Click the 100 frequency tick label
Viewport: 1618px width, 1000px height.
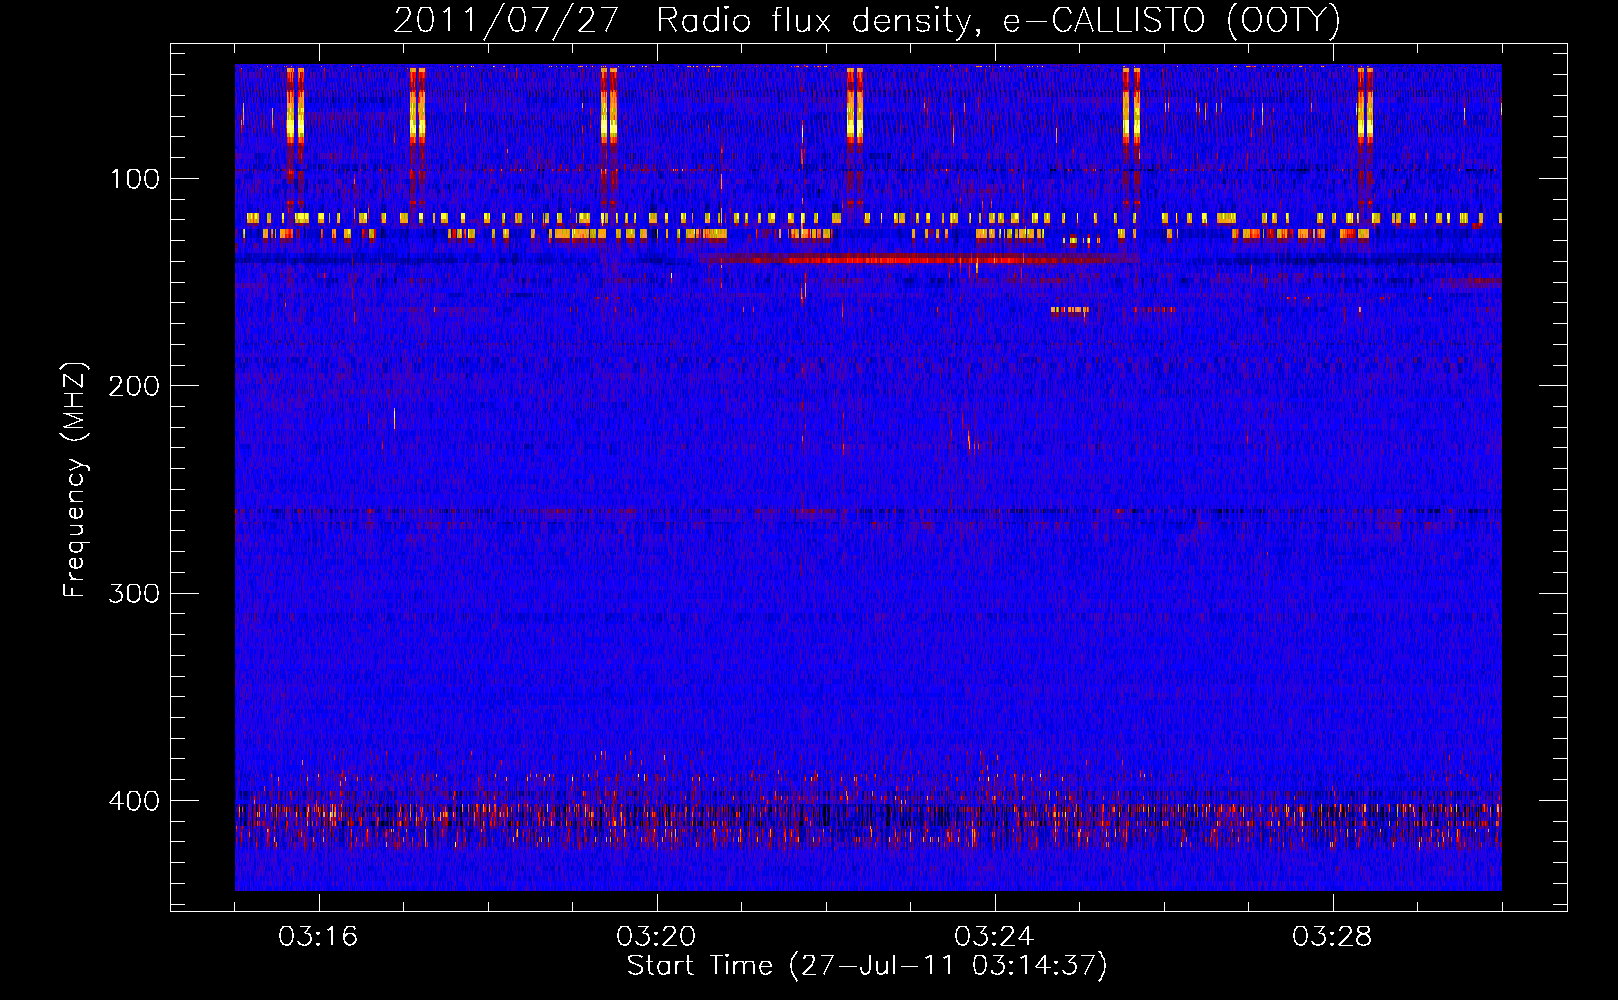[135, 179]
